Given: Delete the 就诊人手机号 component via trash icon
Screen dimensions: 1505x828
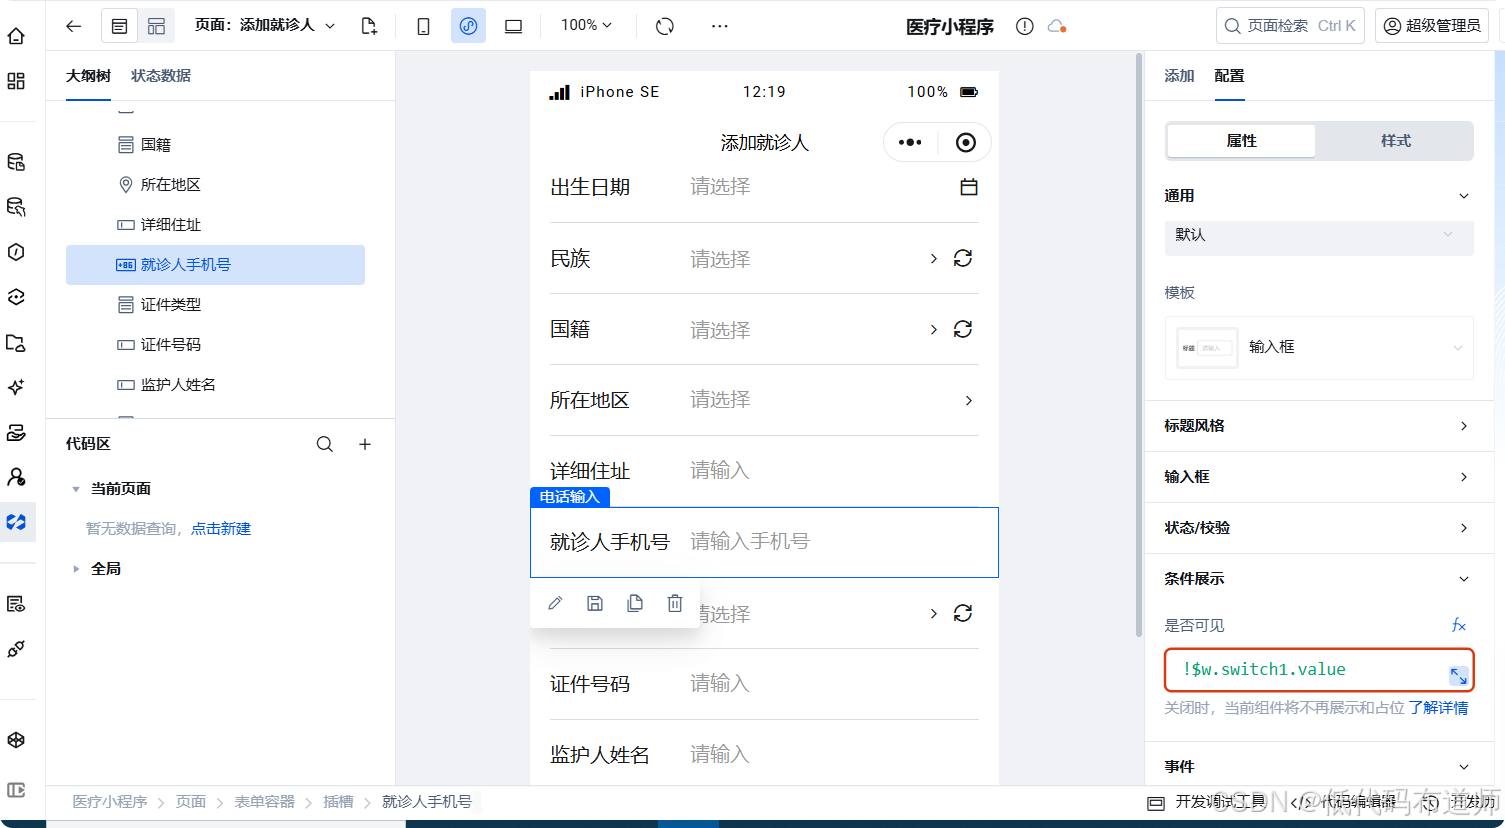Looking at the screenshot, I should pos(675,603).
